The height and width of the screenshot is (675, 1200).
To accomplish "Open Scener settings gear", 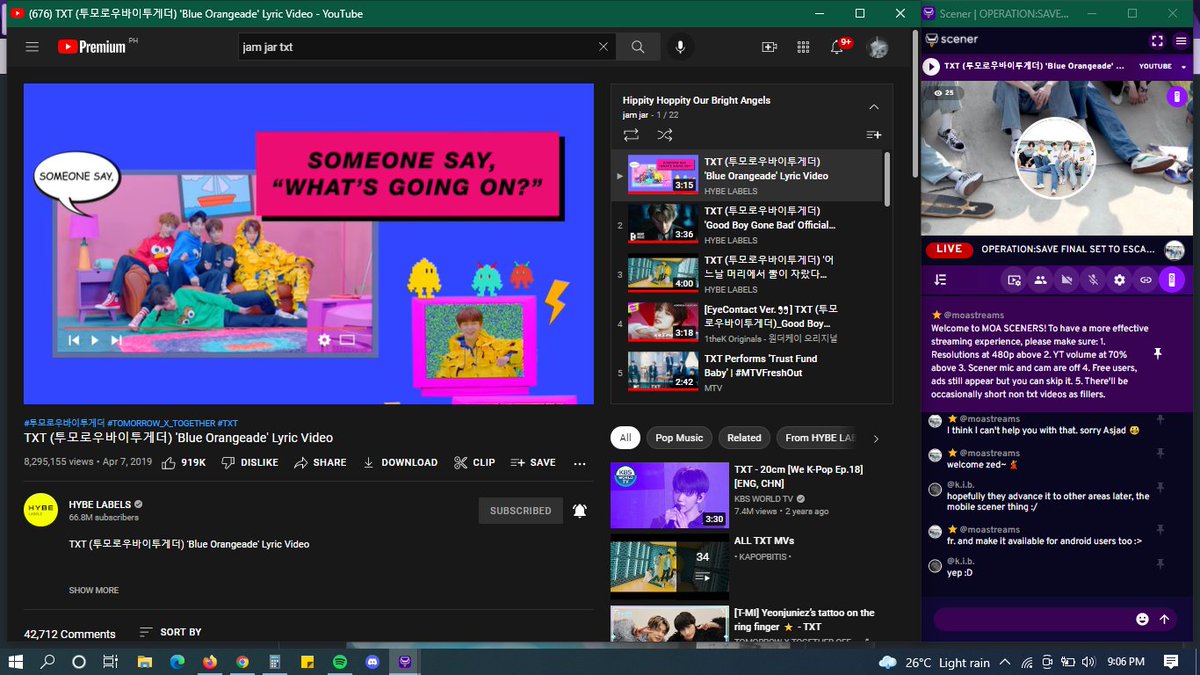I will tap(1120, 280).
